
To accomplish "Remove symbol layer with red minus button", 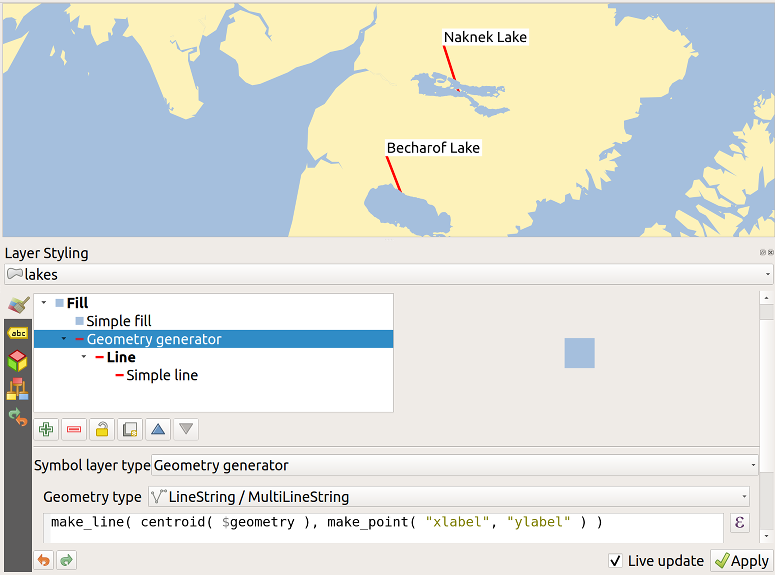I will pos(74,430).
